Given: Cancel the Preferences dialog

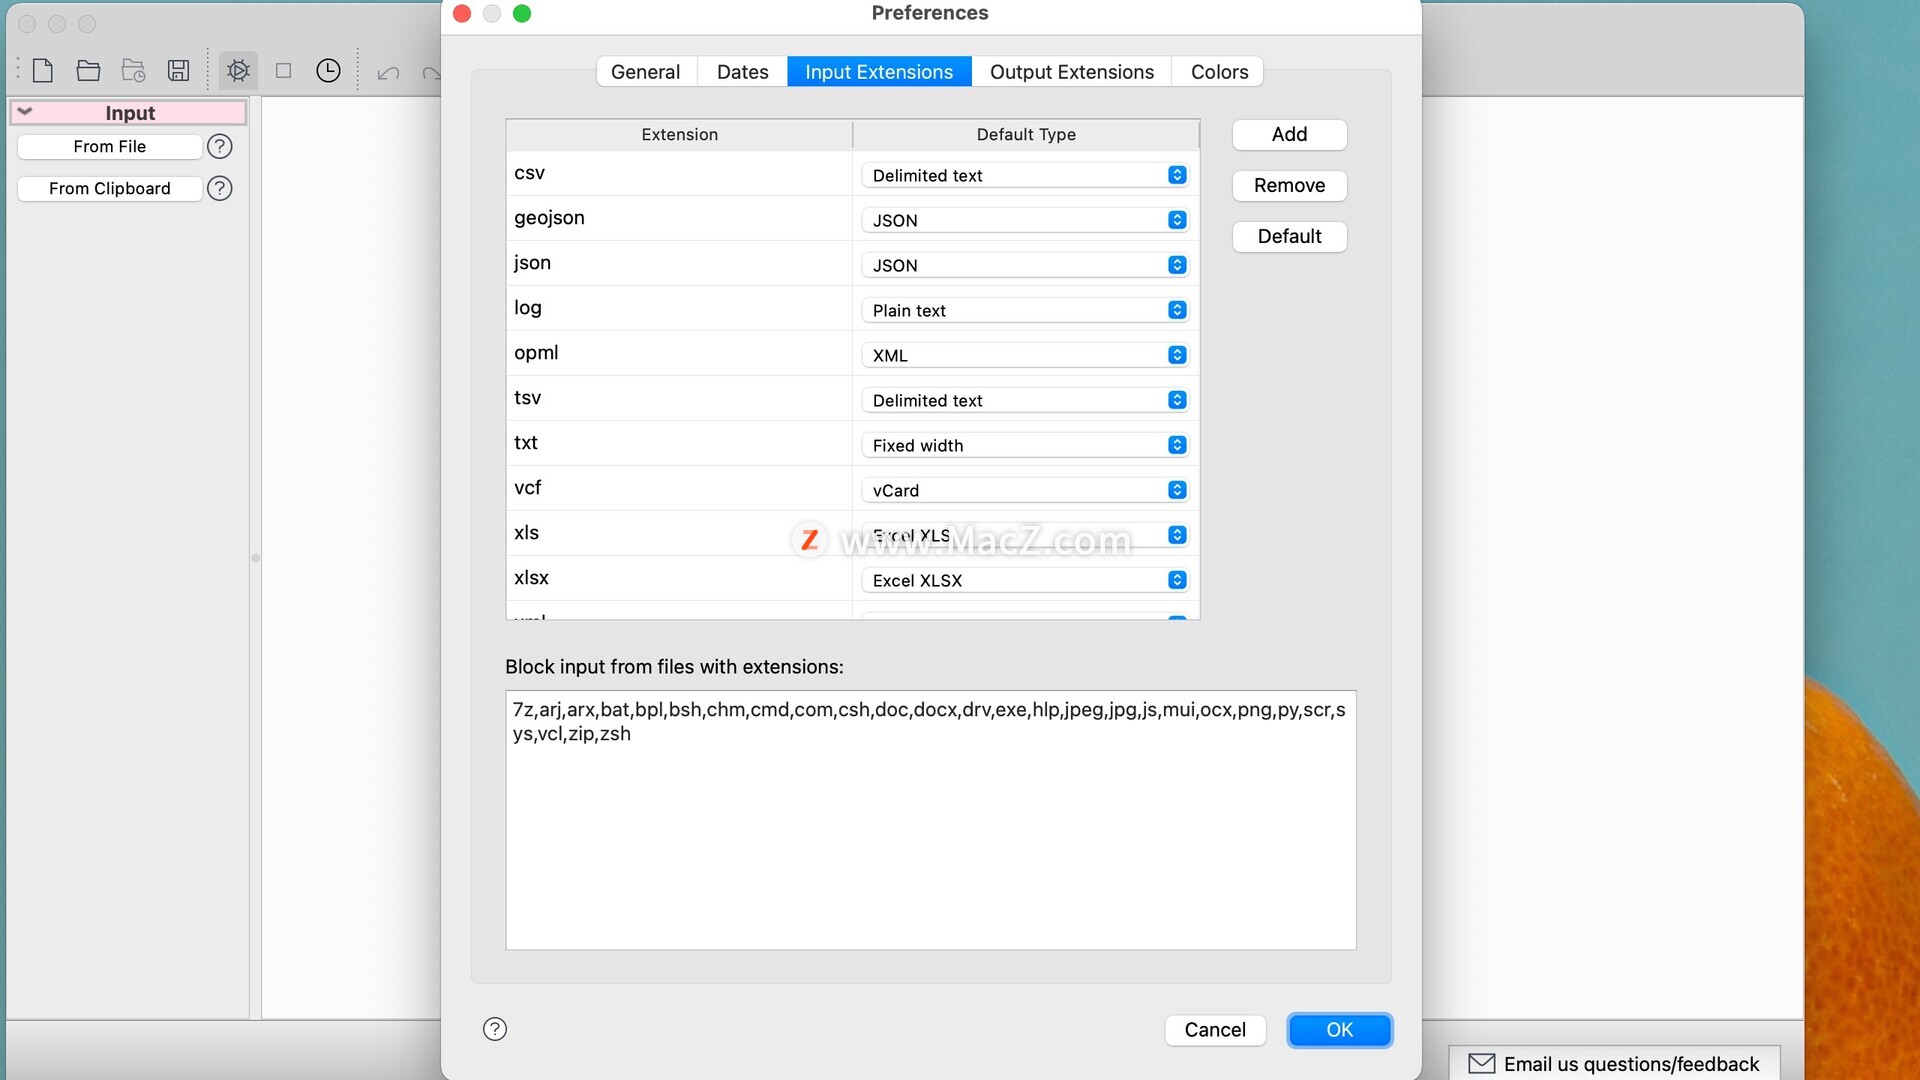Looking at the screenshot, I should (x=1215, y=1030).
